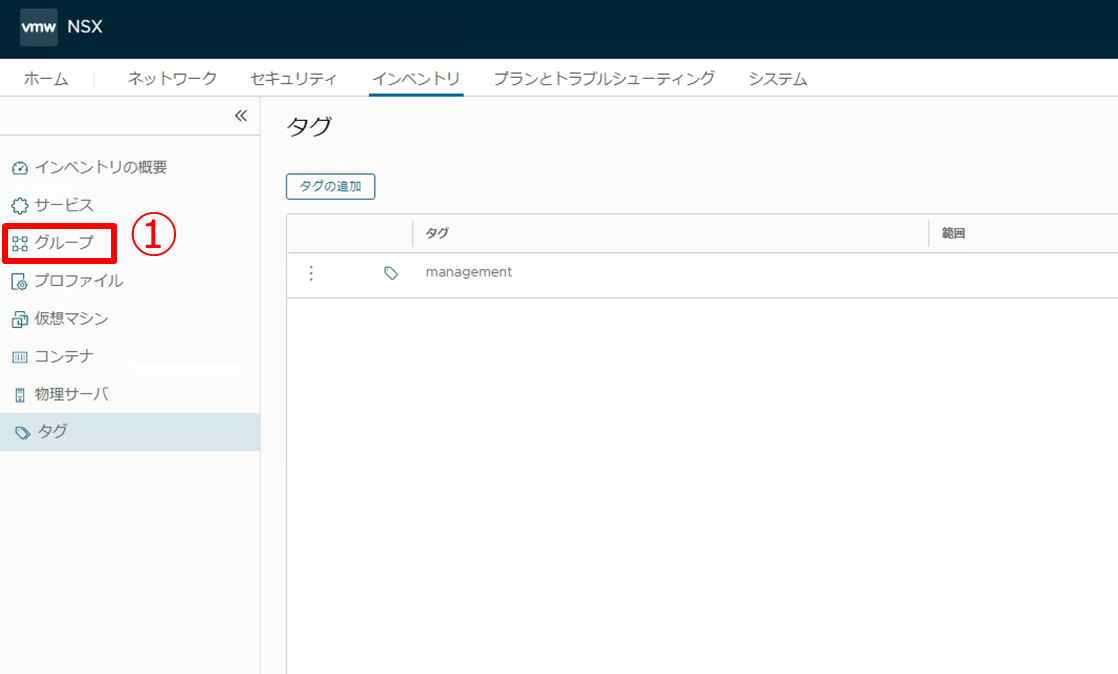The image size is (1118, 674).
Task: Open the ホーム tab
Action: 46,79
